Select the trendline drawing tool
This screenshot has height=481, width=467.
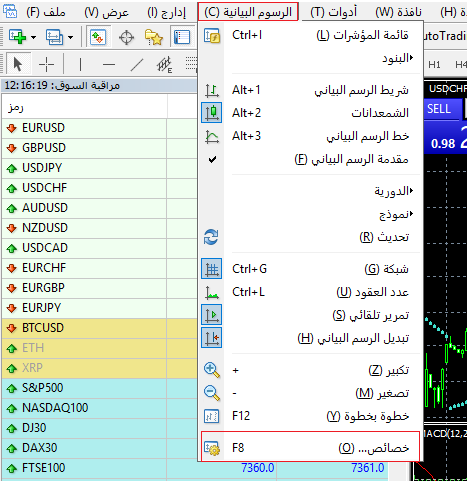pyautogui.click(x=137, y=64)
